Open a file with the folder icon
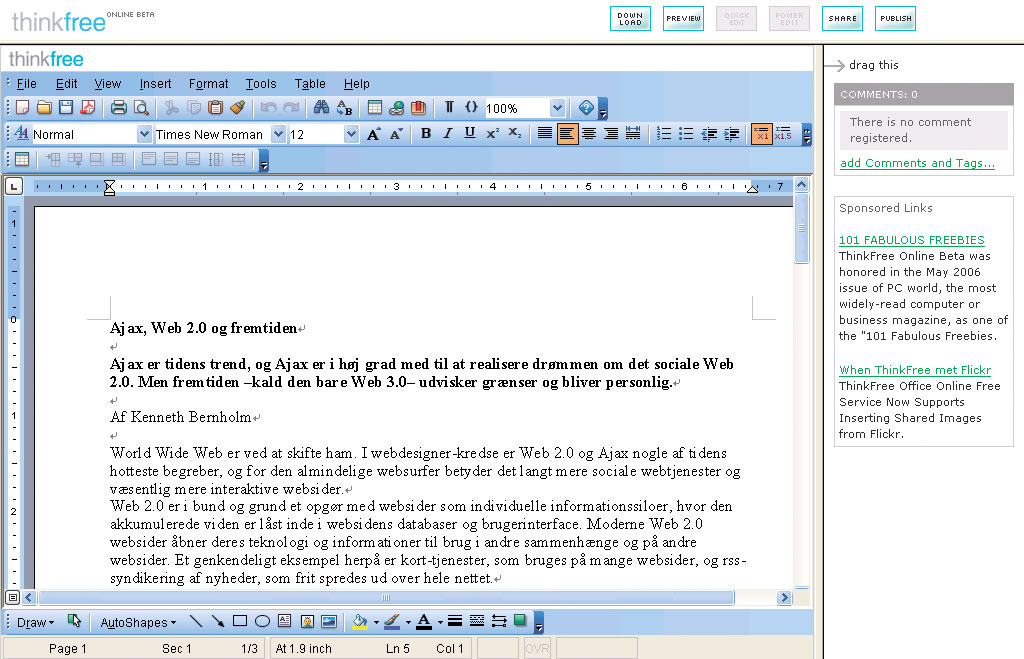 pyautogui.click(x=44, y=108)
